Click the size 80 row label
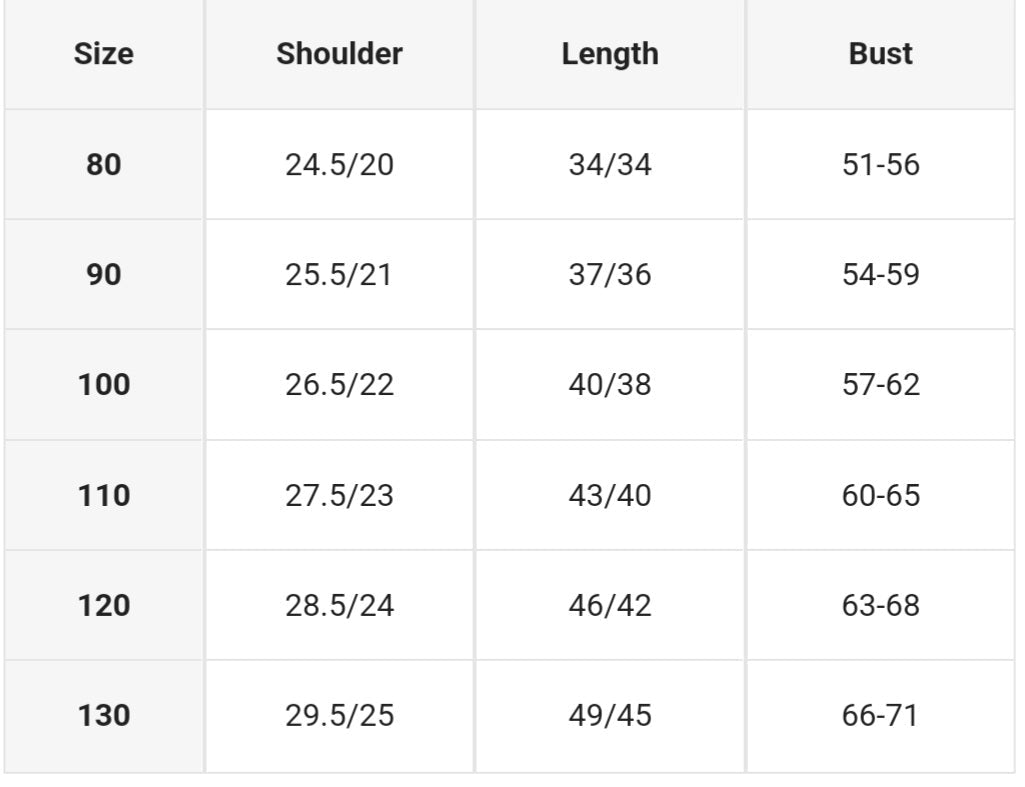This screenshot has width=1025, height=787. point(103,164)
